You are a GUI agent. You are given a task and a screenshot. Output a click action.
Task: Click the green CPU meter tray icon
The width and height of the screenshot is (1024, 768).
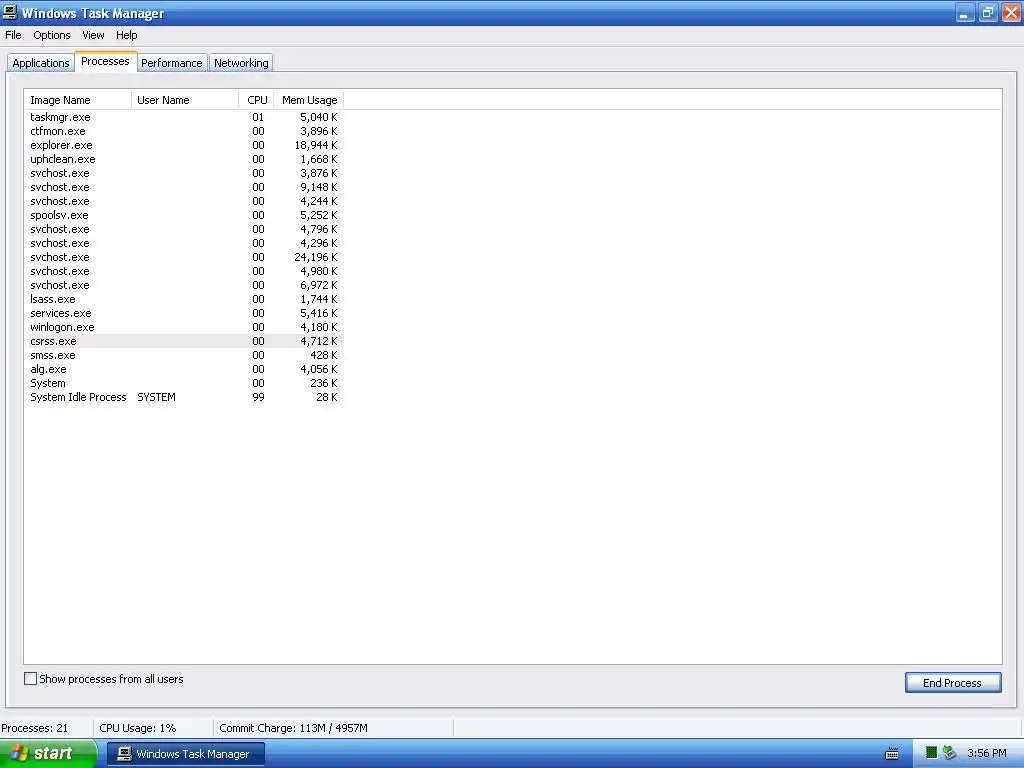click(x=931, y=753)
